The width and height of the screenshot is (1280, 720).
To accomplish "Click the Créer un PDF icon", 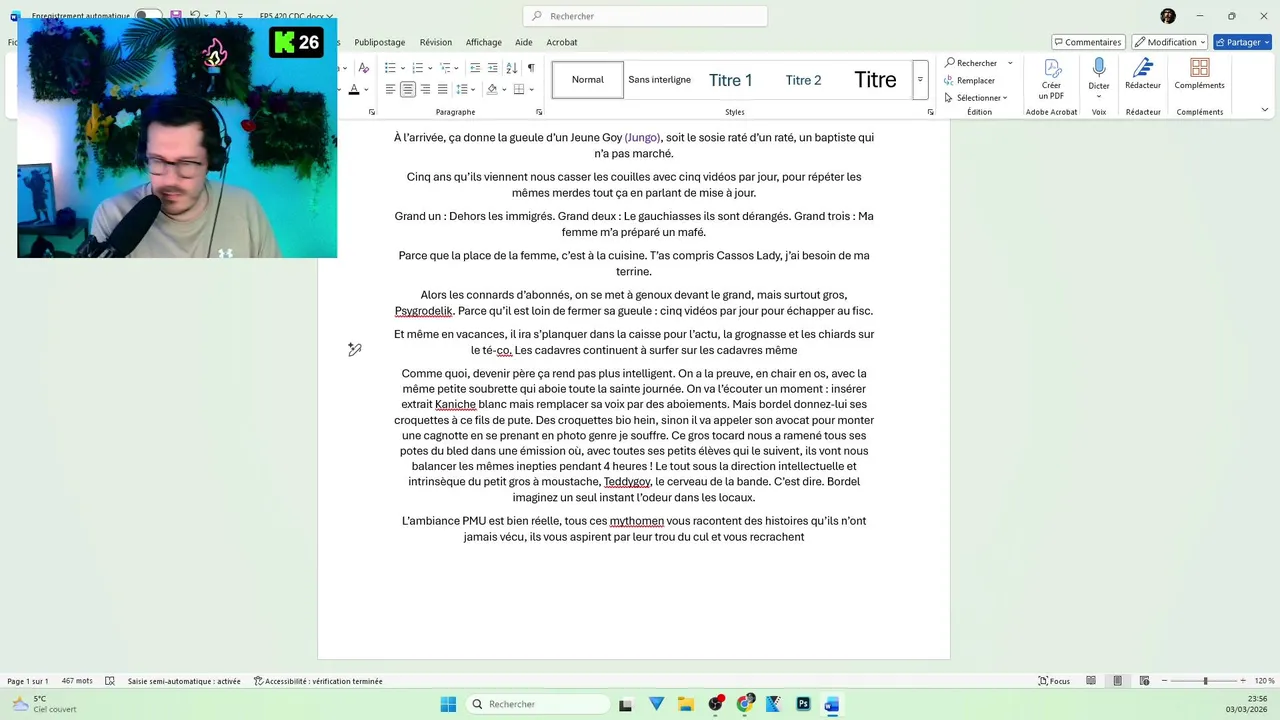I will point(1051,79).
